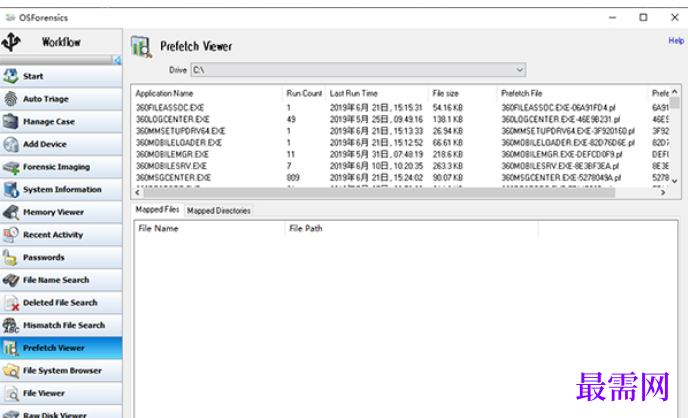The height and width of the screenshot is (418, 688).
Task: Click file size 218.6 KB cell
Action: pyautogui.click(x=448, y=154)
